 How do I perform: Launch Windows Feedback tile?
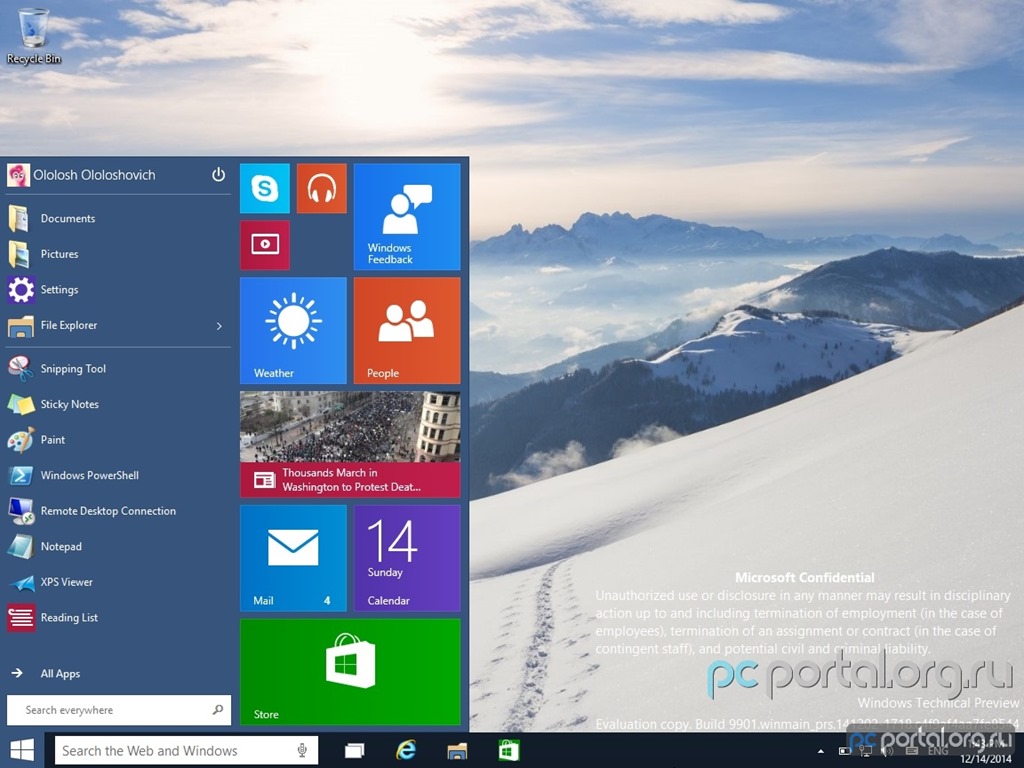click(407, 217)
